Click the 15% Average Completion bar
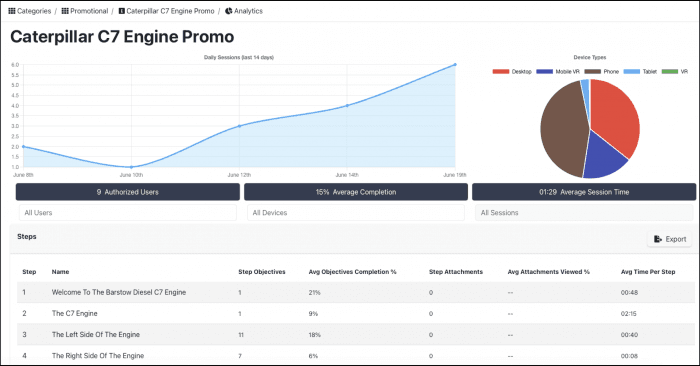The width and height of the screenshot is (700, 366). (356, 192)
